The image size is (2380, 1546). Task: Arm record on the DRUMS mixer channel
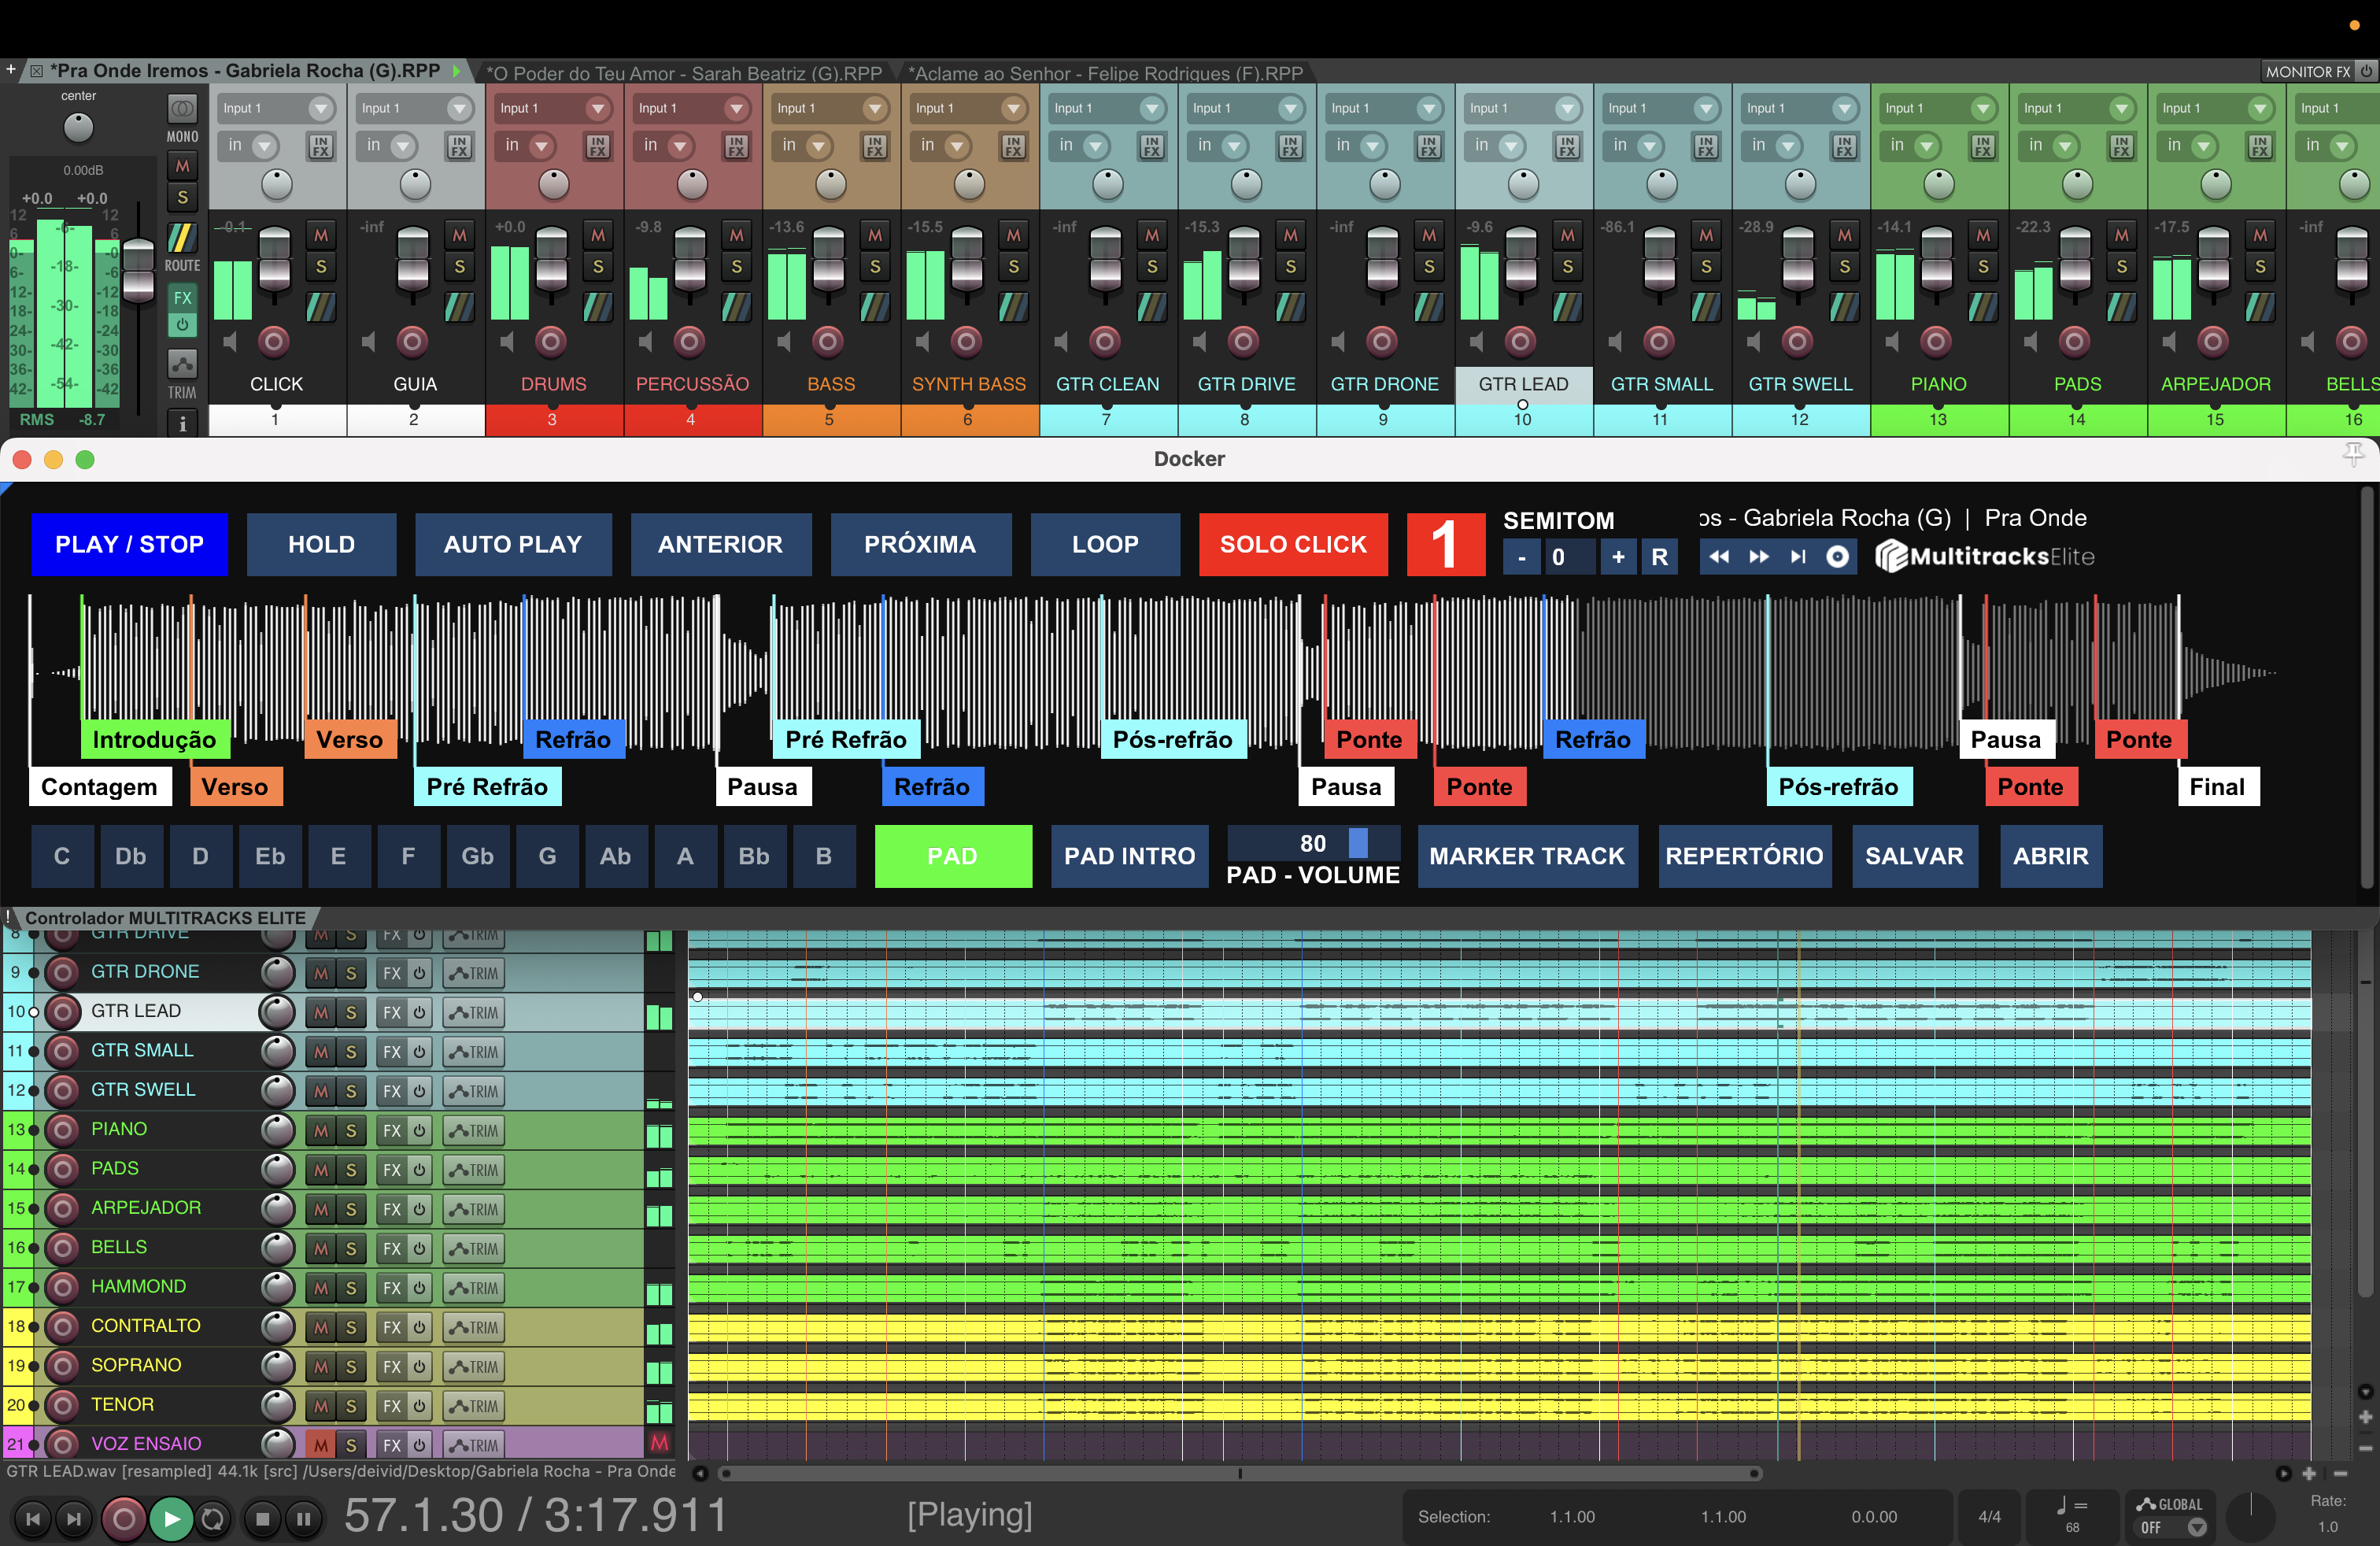(550, 342)
